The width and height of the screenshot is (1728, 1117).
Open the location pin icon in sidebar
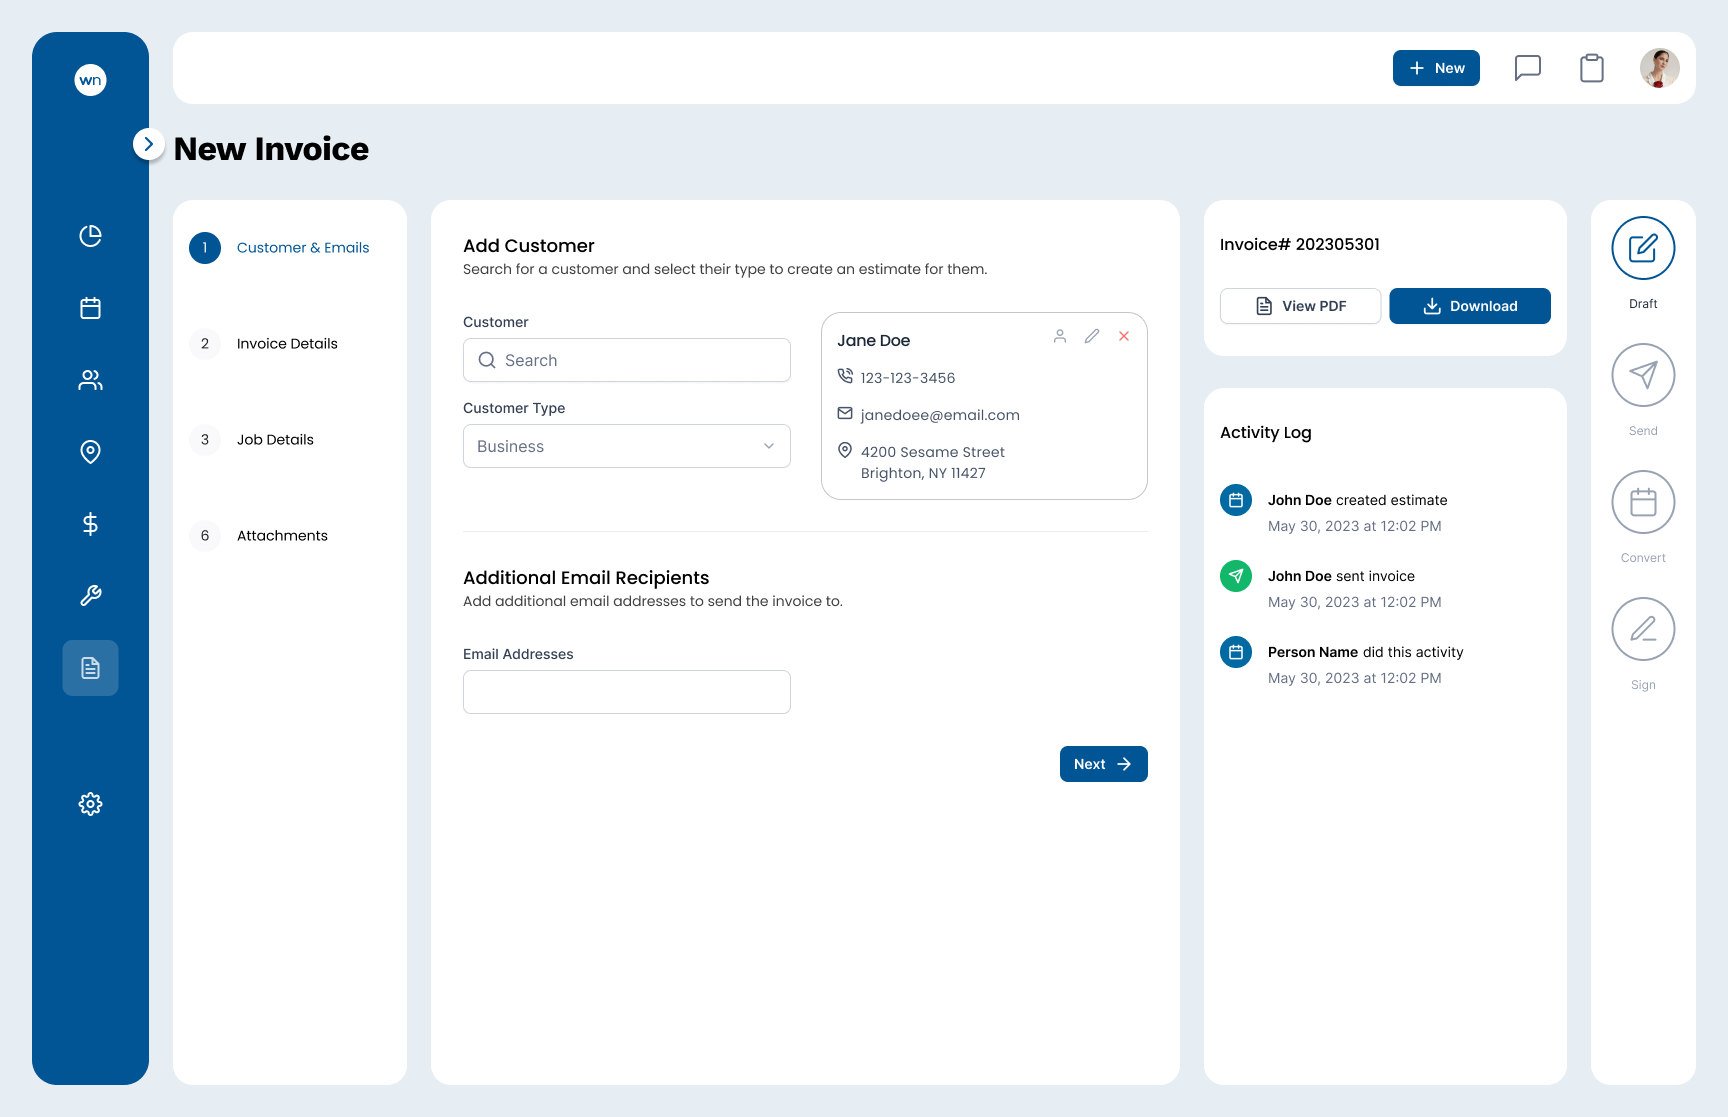point(90,452)
